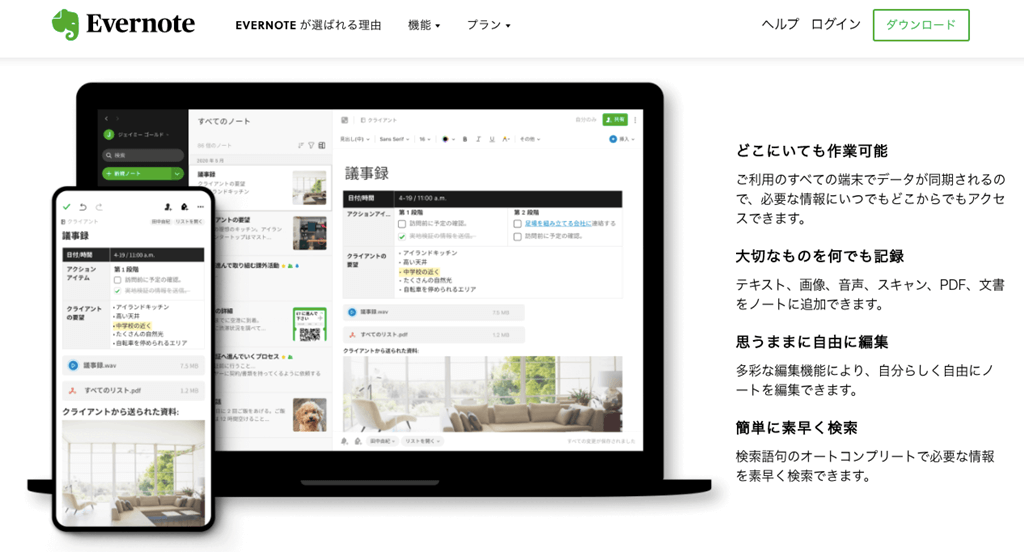Viewport: 1024px width, 552px height.
Task: Tap the リストを開く tag chip on phone
Action: [x=189, y=221]
